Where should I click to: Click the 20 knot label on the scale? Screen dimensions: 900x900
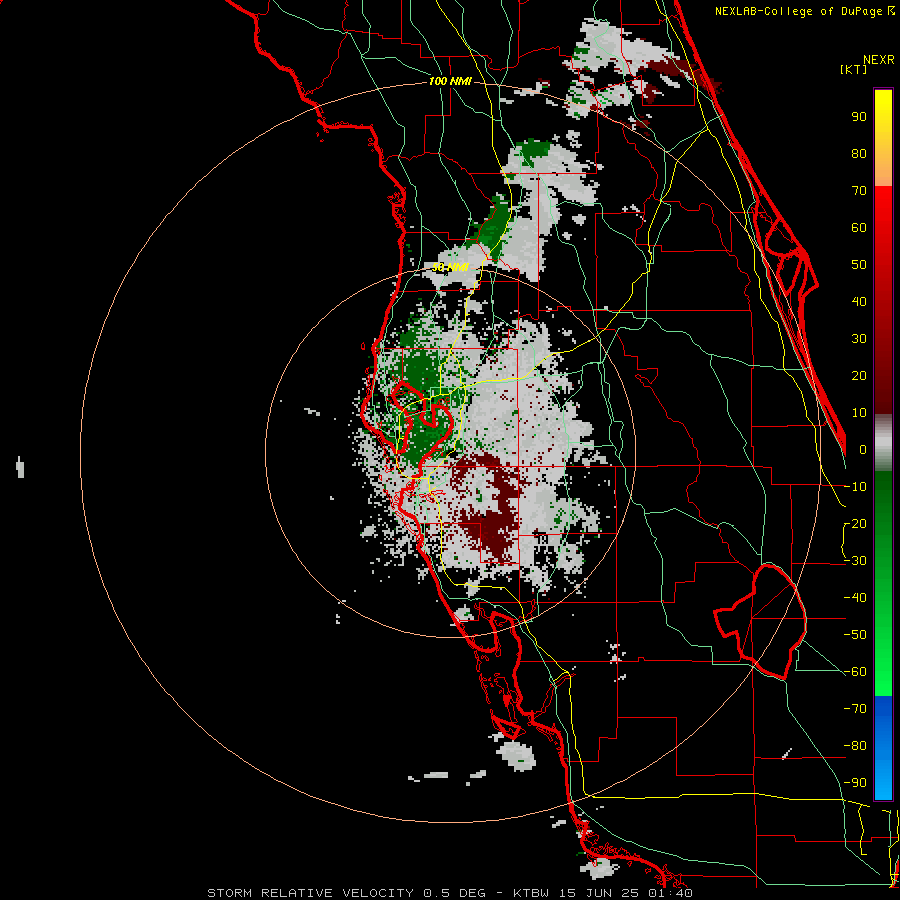tap(859, 375)
